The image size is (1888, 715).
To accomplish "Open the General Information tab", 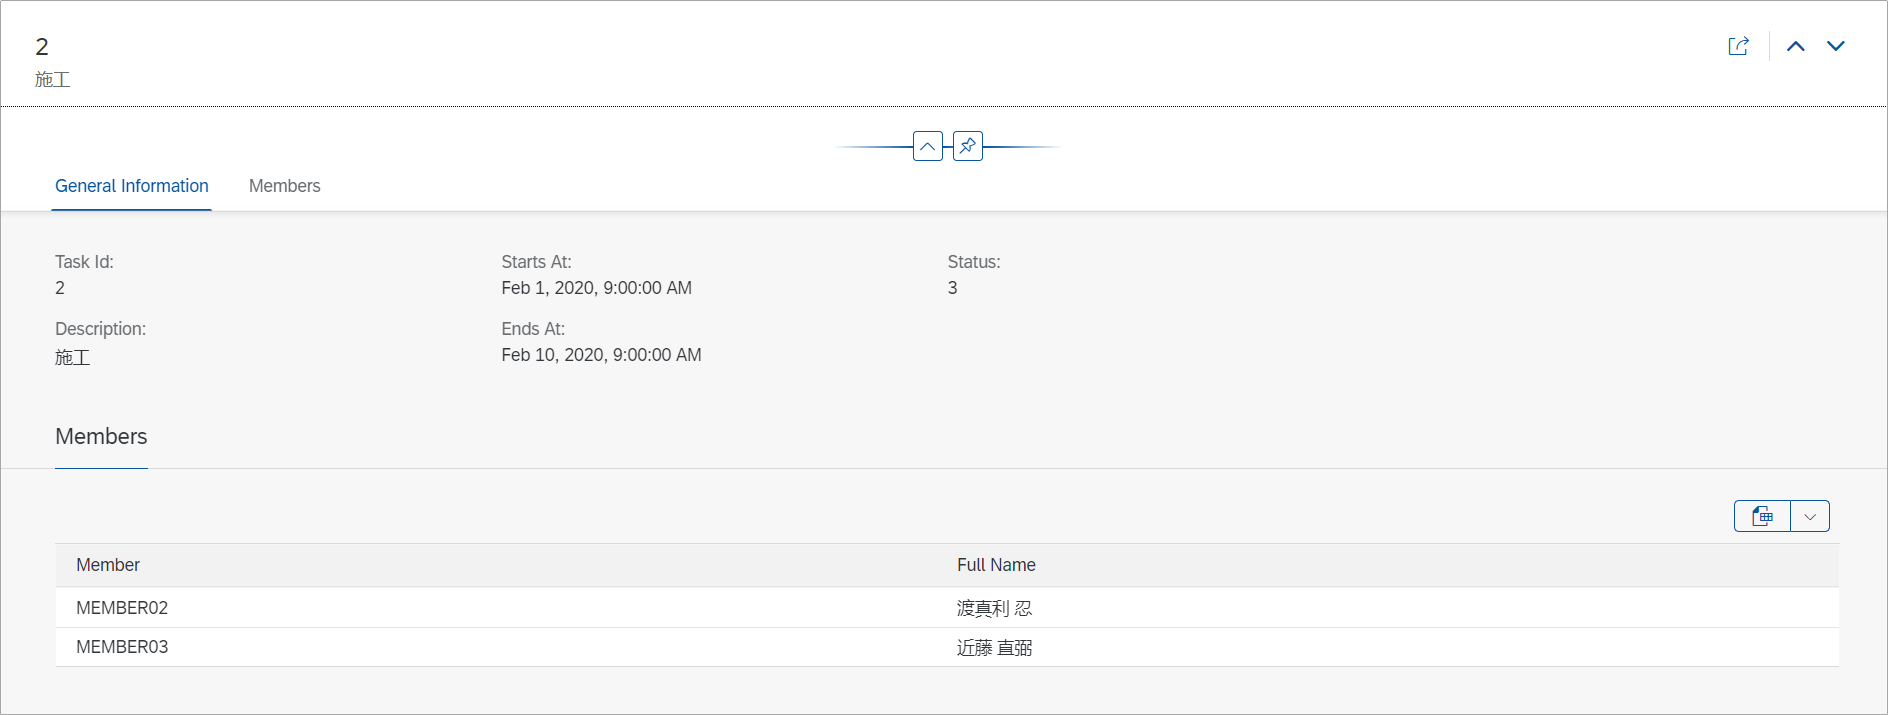I will tap(132, 186).
